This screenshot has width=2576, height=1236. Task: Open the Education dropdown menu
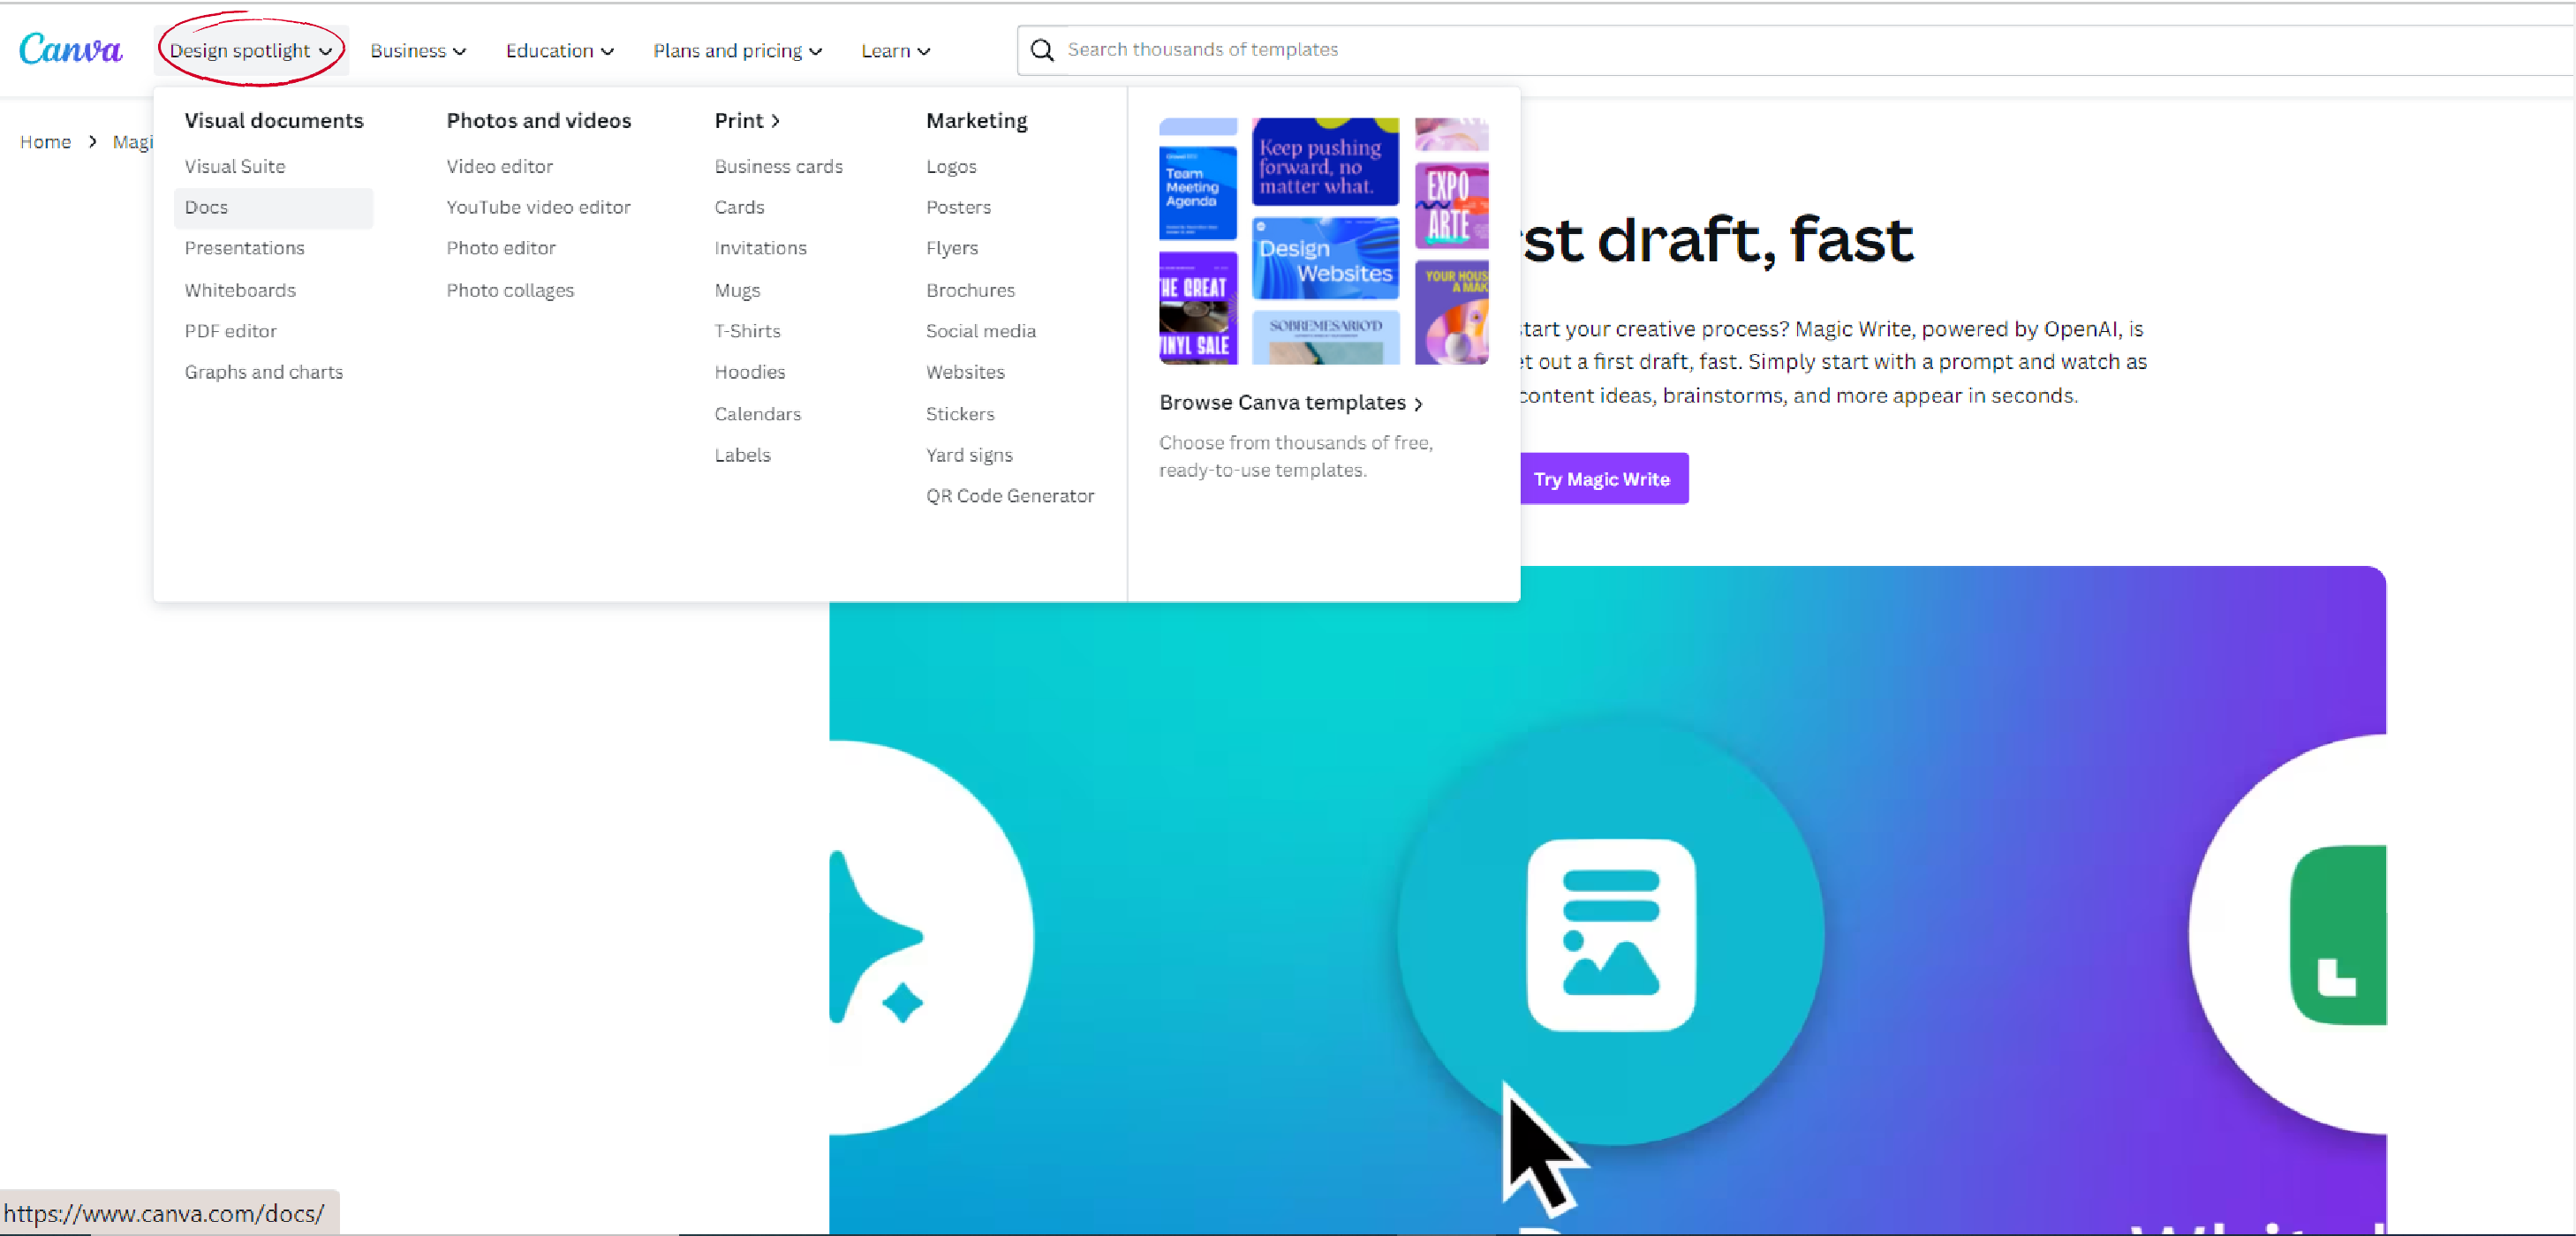(558, 50)
